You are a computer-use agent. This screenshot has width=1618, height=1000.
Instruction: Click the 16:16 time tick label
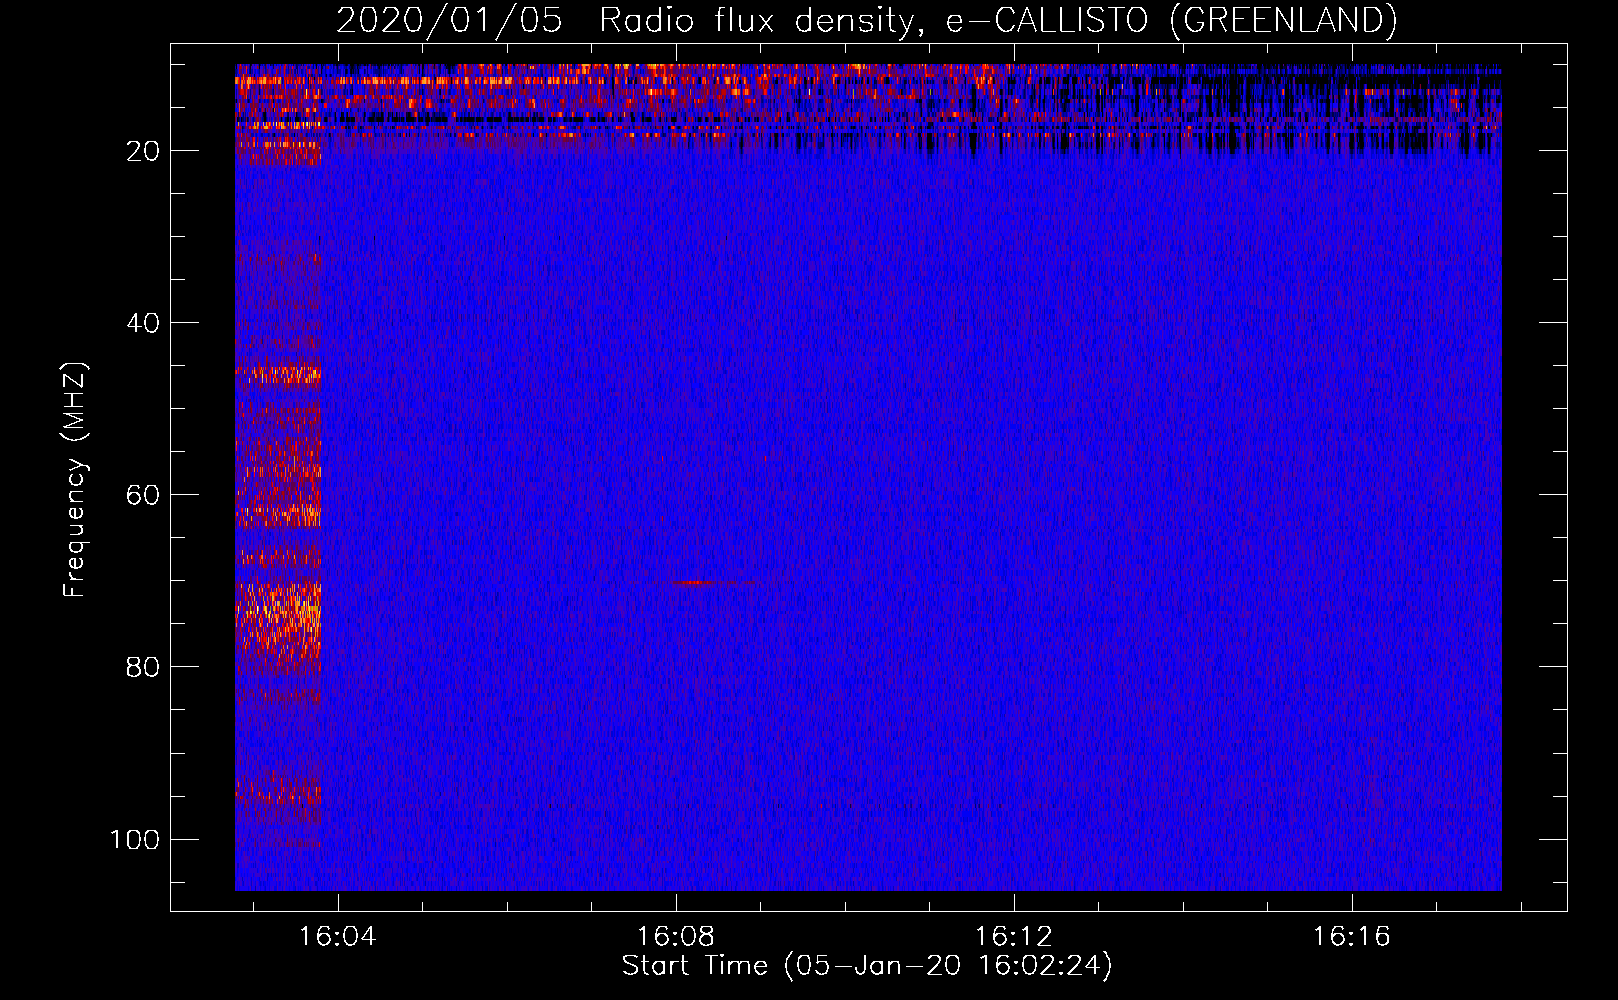click(x=1352, y=937)
